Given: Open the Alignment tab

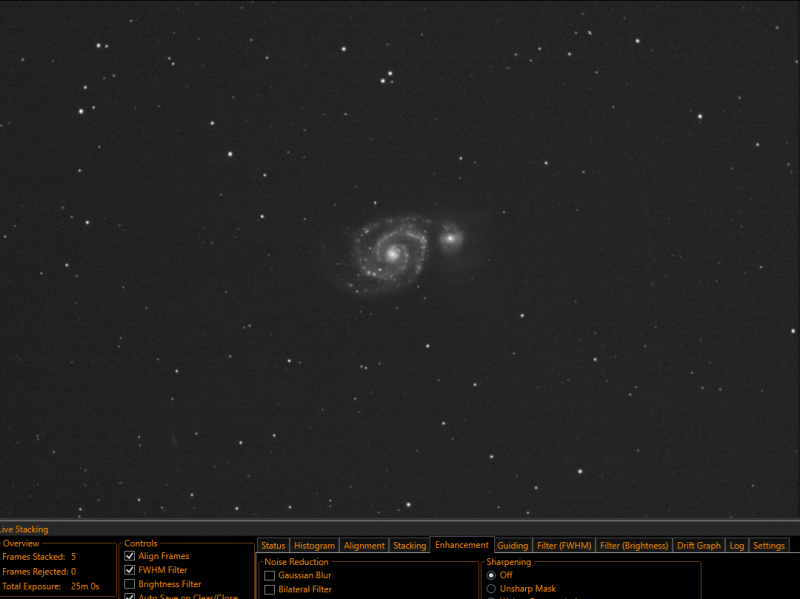Looking at the screenshot, I should click(x=364, y=545).
